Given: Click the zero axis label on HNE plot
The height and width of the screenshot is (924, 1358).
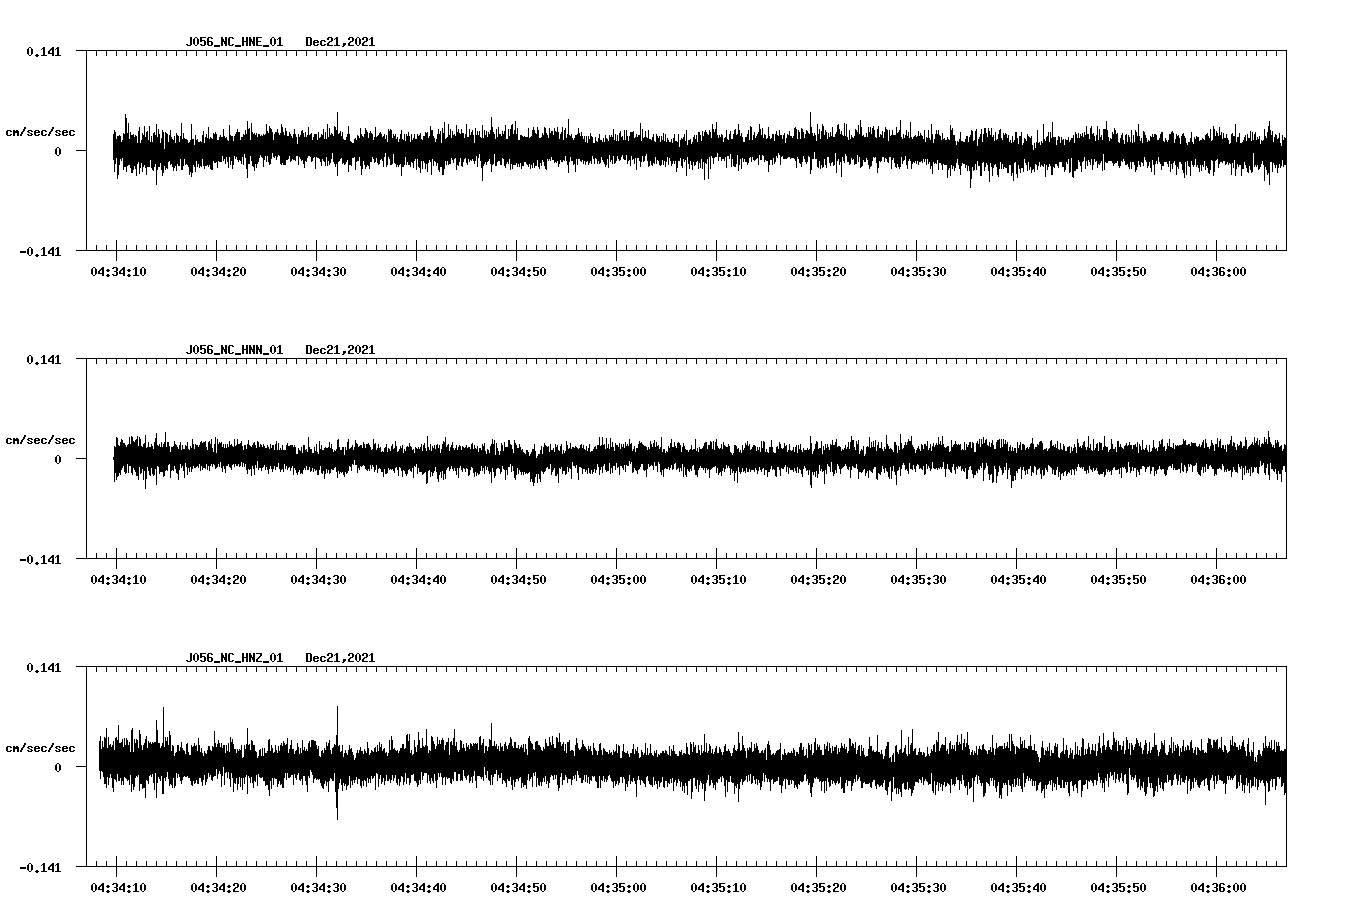Looking at the screenshot, I should point(58,152).
